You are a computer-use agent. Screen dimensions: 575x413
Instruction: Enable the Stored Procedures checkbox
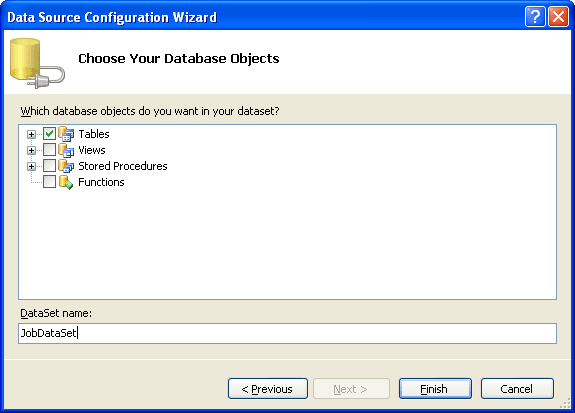pos(50,166)
